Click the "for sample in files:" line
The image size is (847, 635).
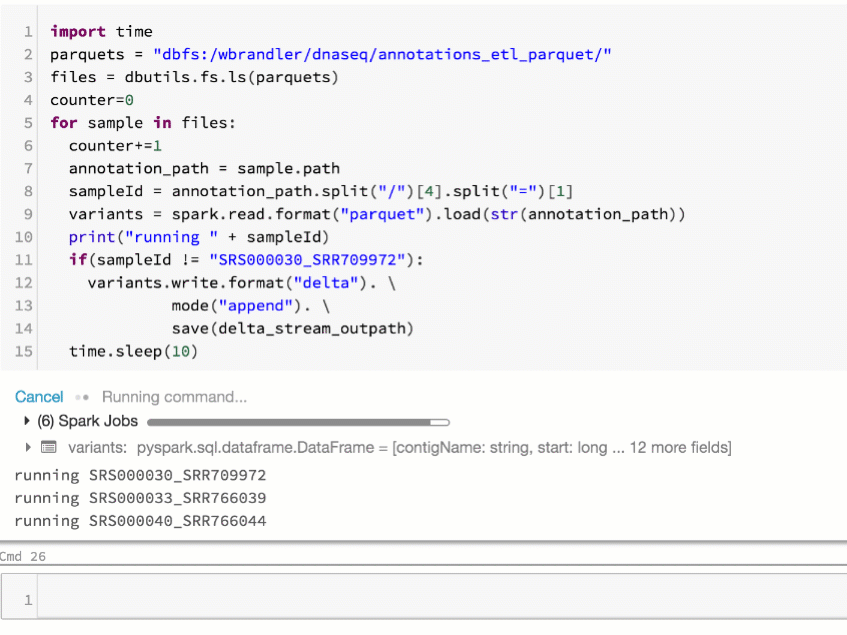tap(143, 123)
